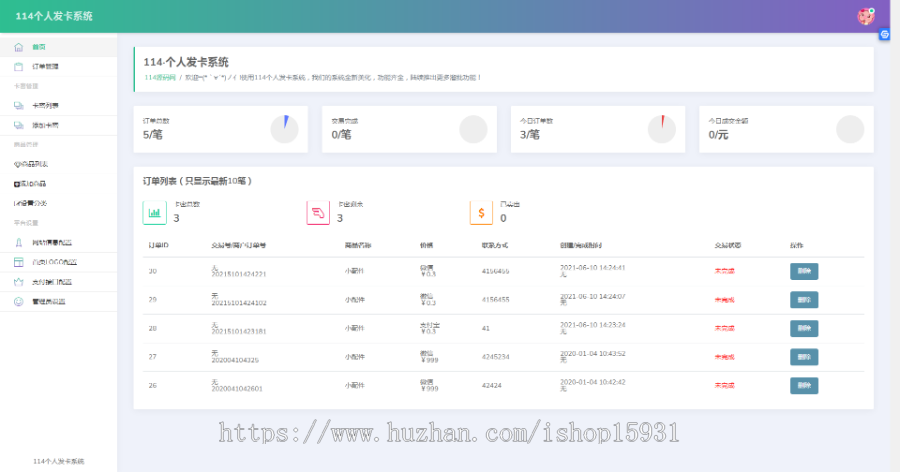Click the card list icon in sidebar
The height and width of the screenshot is (472, 900).
pyautogui.click(x=18, y=106)
